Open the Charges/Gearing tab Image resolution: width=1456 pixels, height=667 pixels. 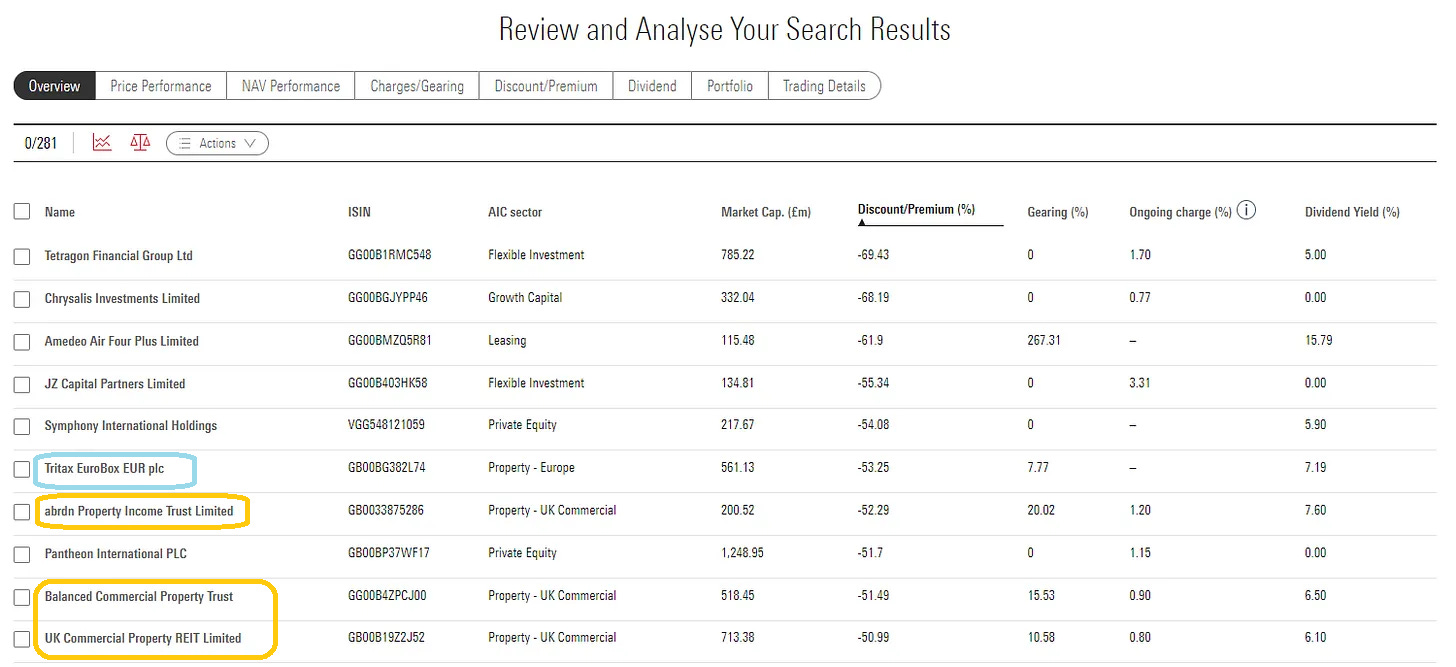point(417,86)
